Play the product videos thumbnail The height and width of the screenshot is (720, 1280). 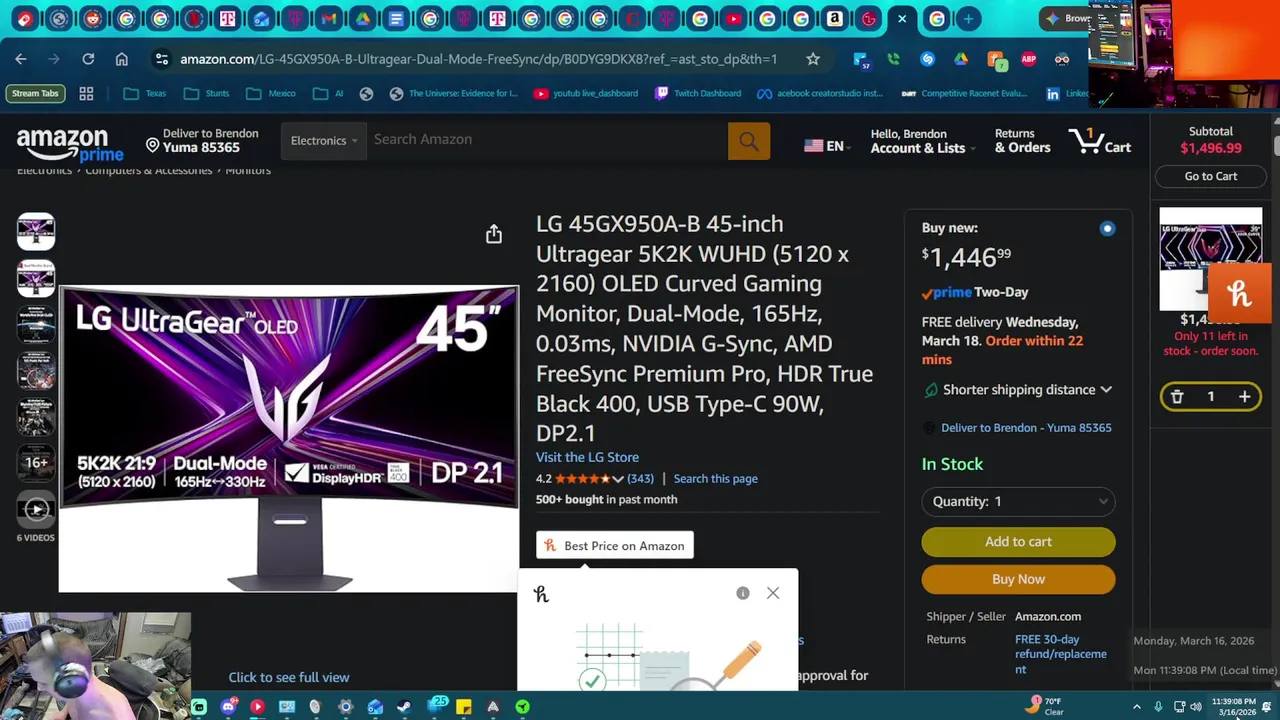click(36, 509)
